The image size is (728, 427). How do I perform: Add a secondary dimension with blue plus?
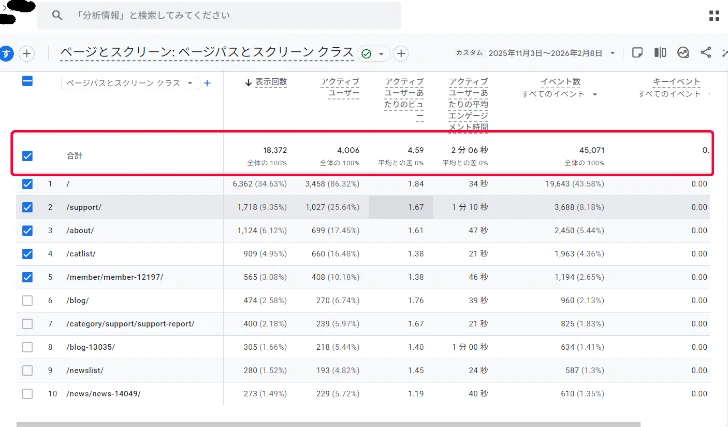tap(207, 83)
